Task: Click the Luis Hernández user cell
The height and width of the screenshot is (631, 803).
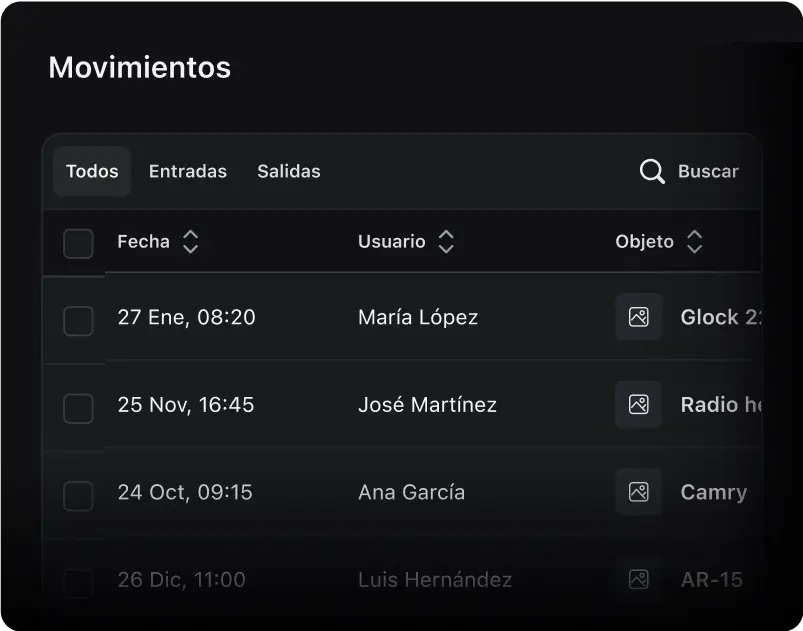Action: [435, 579]
